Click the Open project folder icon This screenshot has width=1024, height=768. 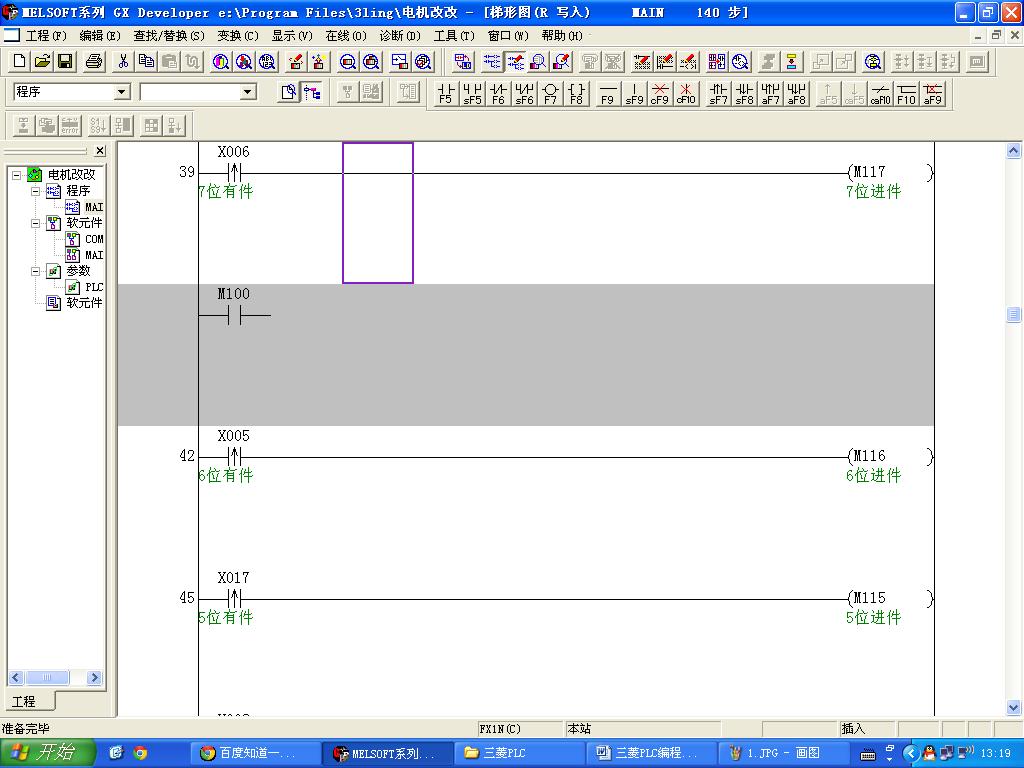tap(42, 62)
